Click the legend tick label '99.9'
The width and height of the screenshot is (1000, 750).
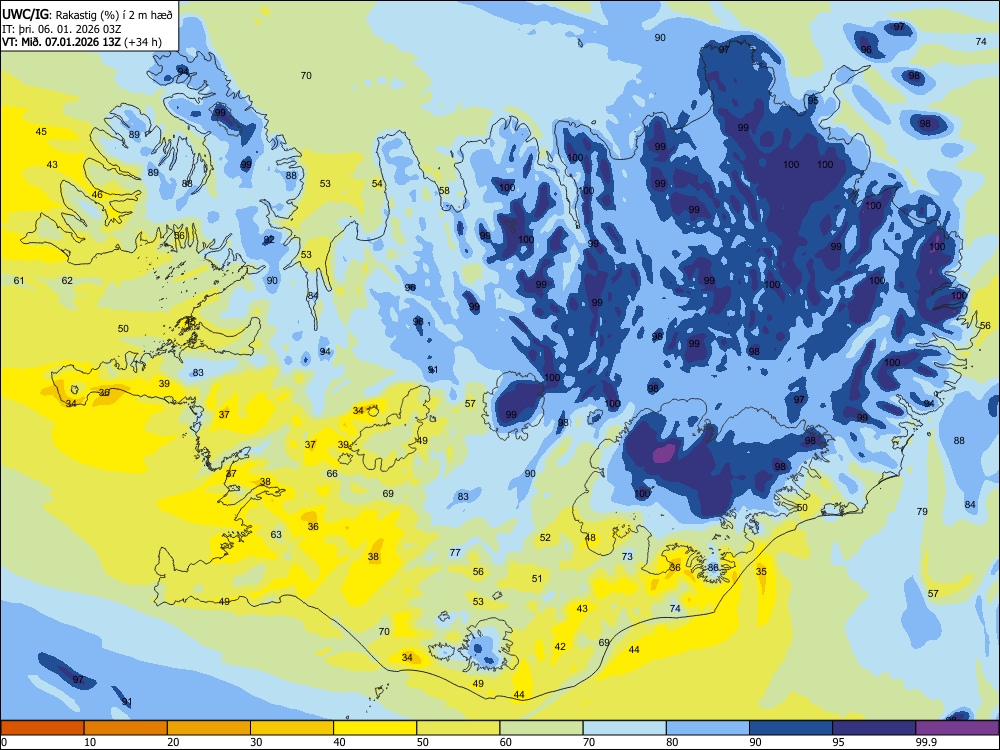click(x=926, y=742)
